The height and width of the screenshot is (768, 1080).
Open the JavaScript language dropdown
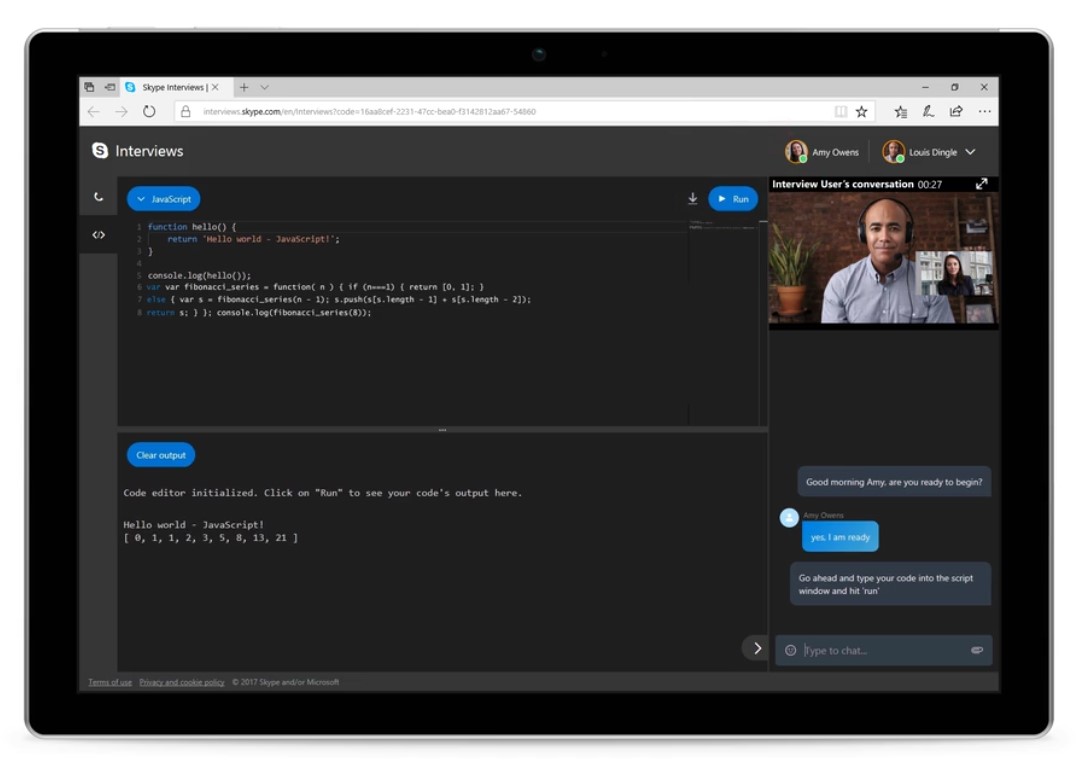pos(164,199)
